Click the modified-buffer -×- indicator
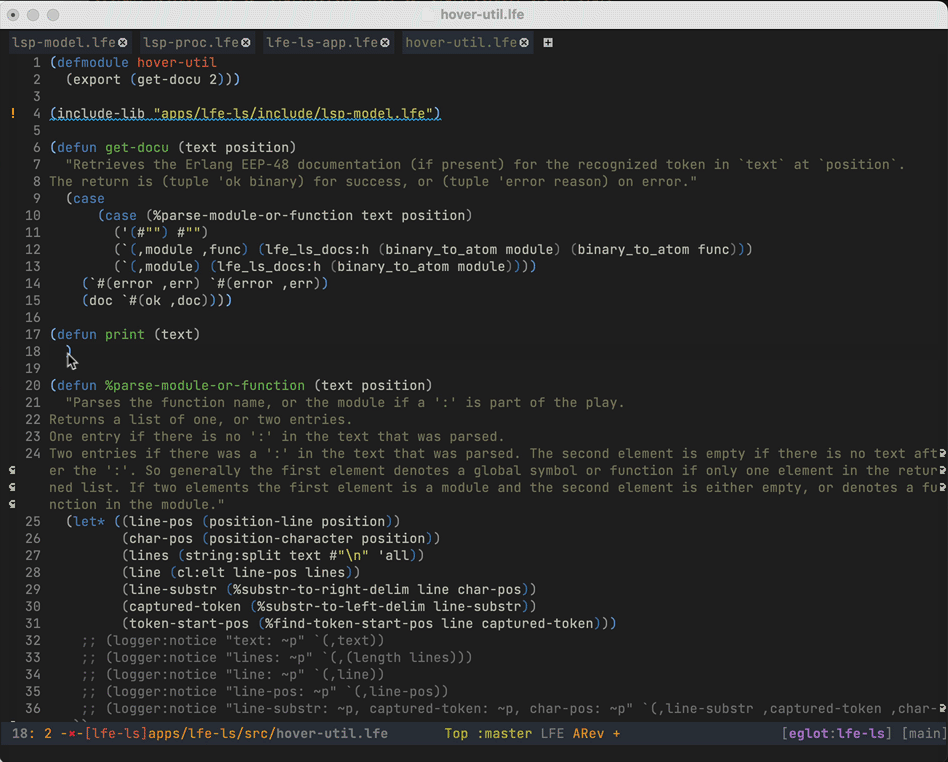 tap(72, 734)
